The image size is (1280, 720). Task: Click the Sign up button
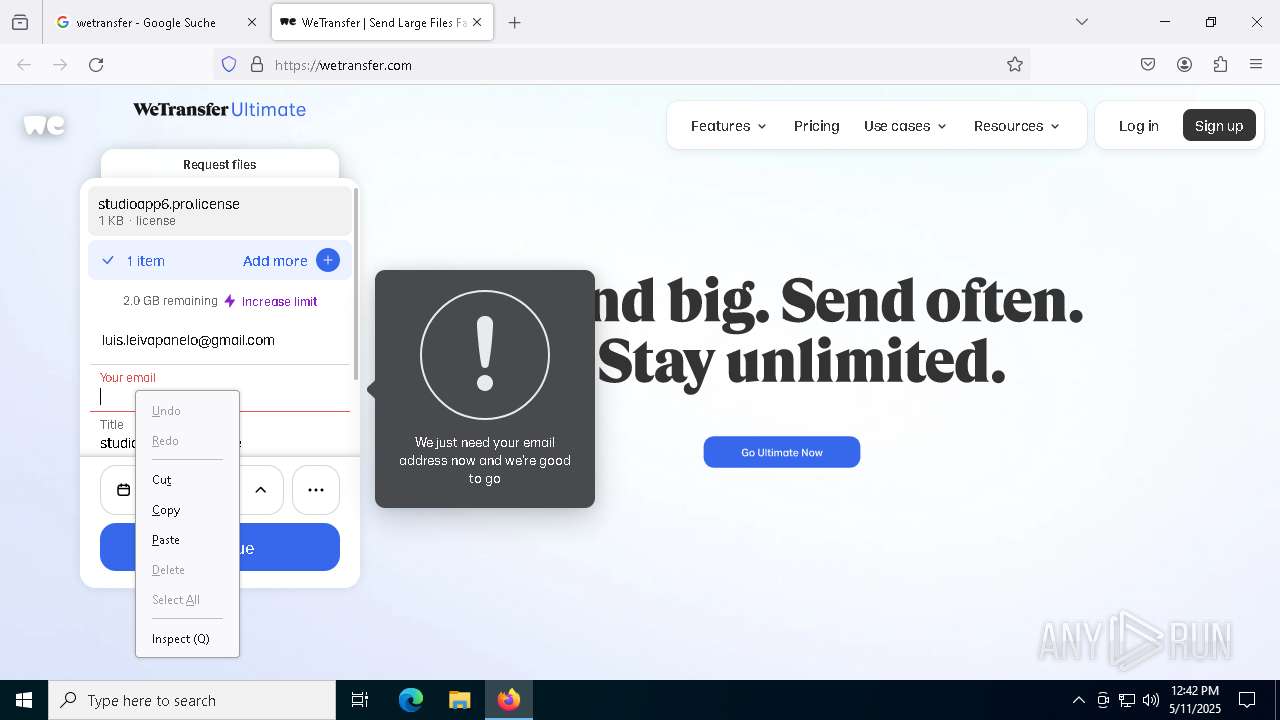coord(1219,126)
